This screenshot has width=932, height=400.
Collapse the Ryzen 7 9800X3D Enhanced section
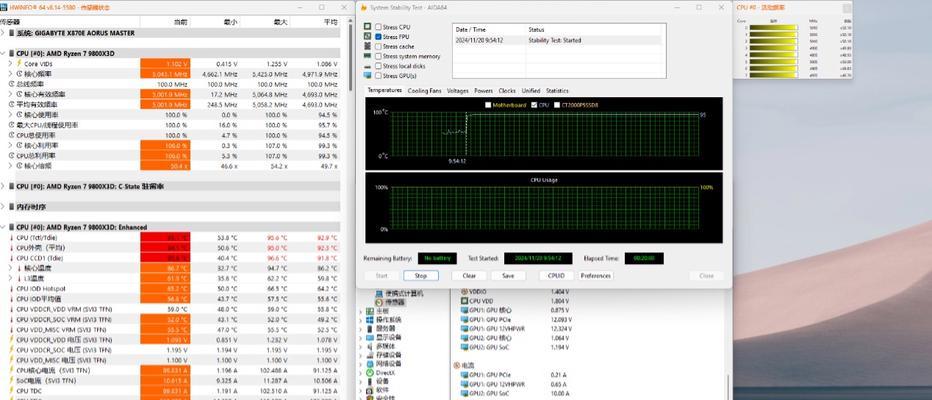[x=3, y=227]
